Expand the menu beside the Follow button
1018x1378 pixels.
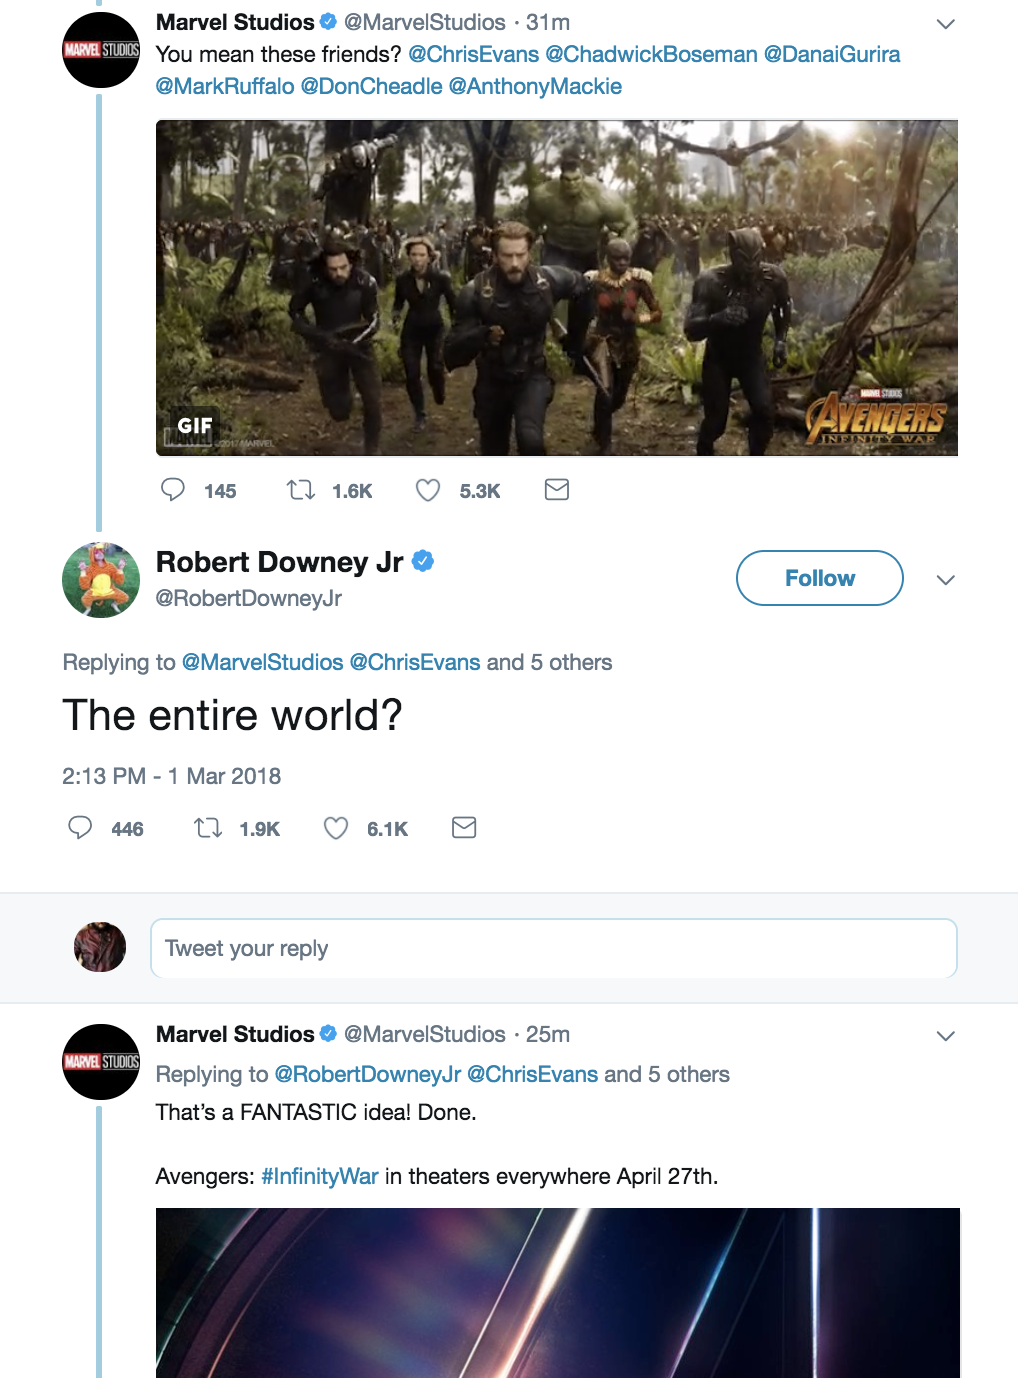(x=945, y=580)
